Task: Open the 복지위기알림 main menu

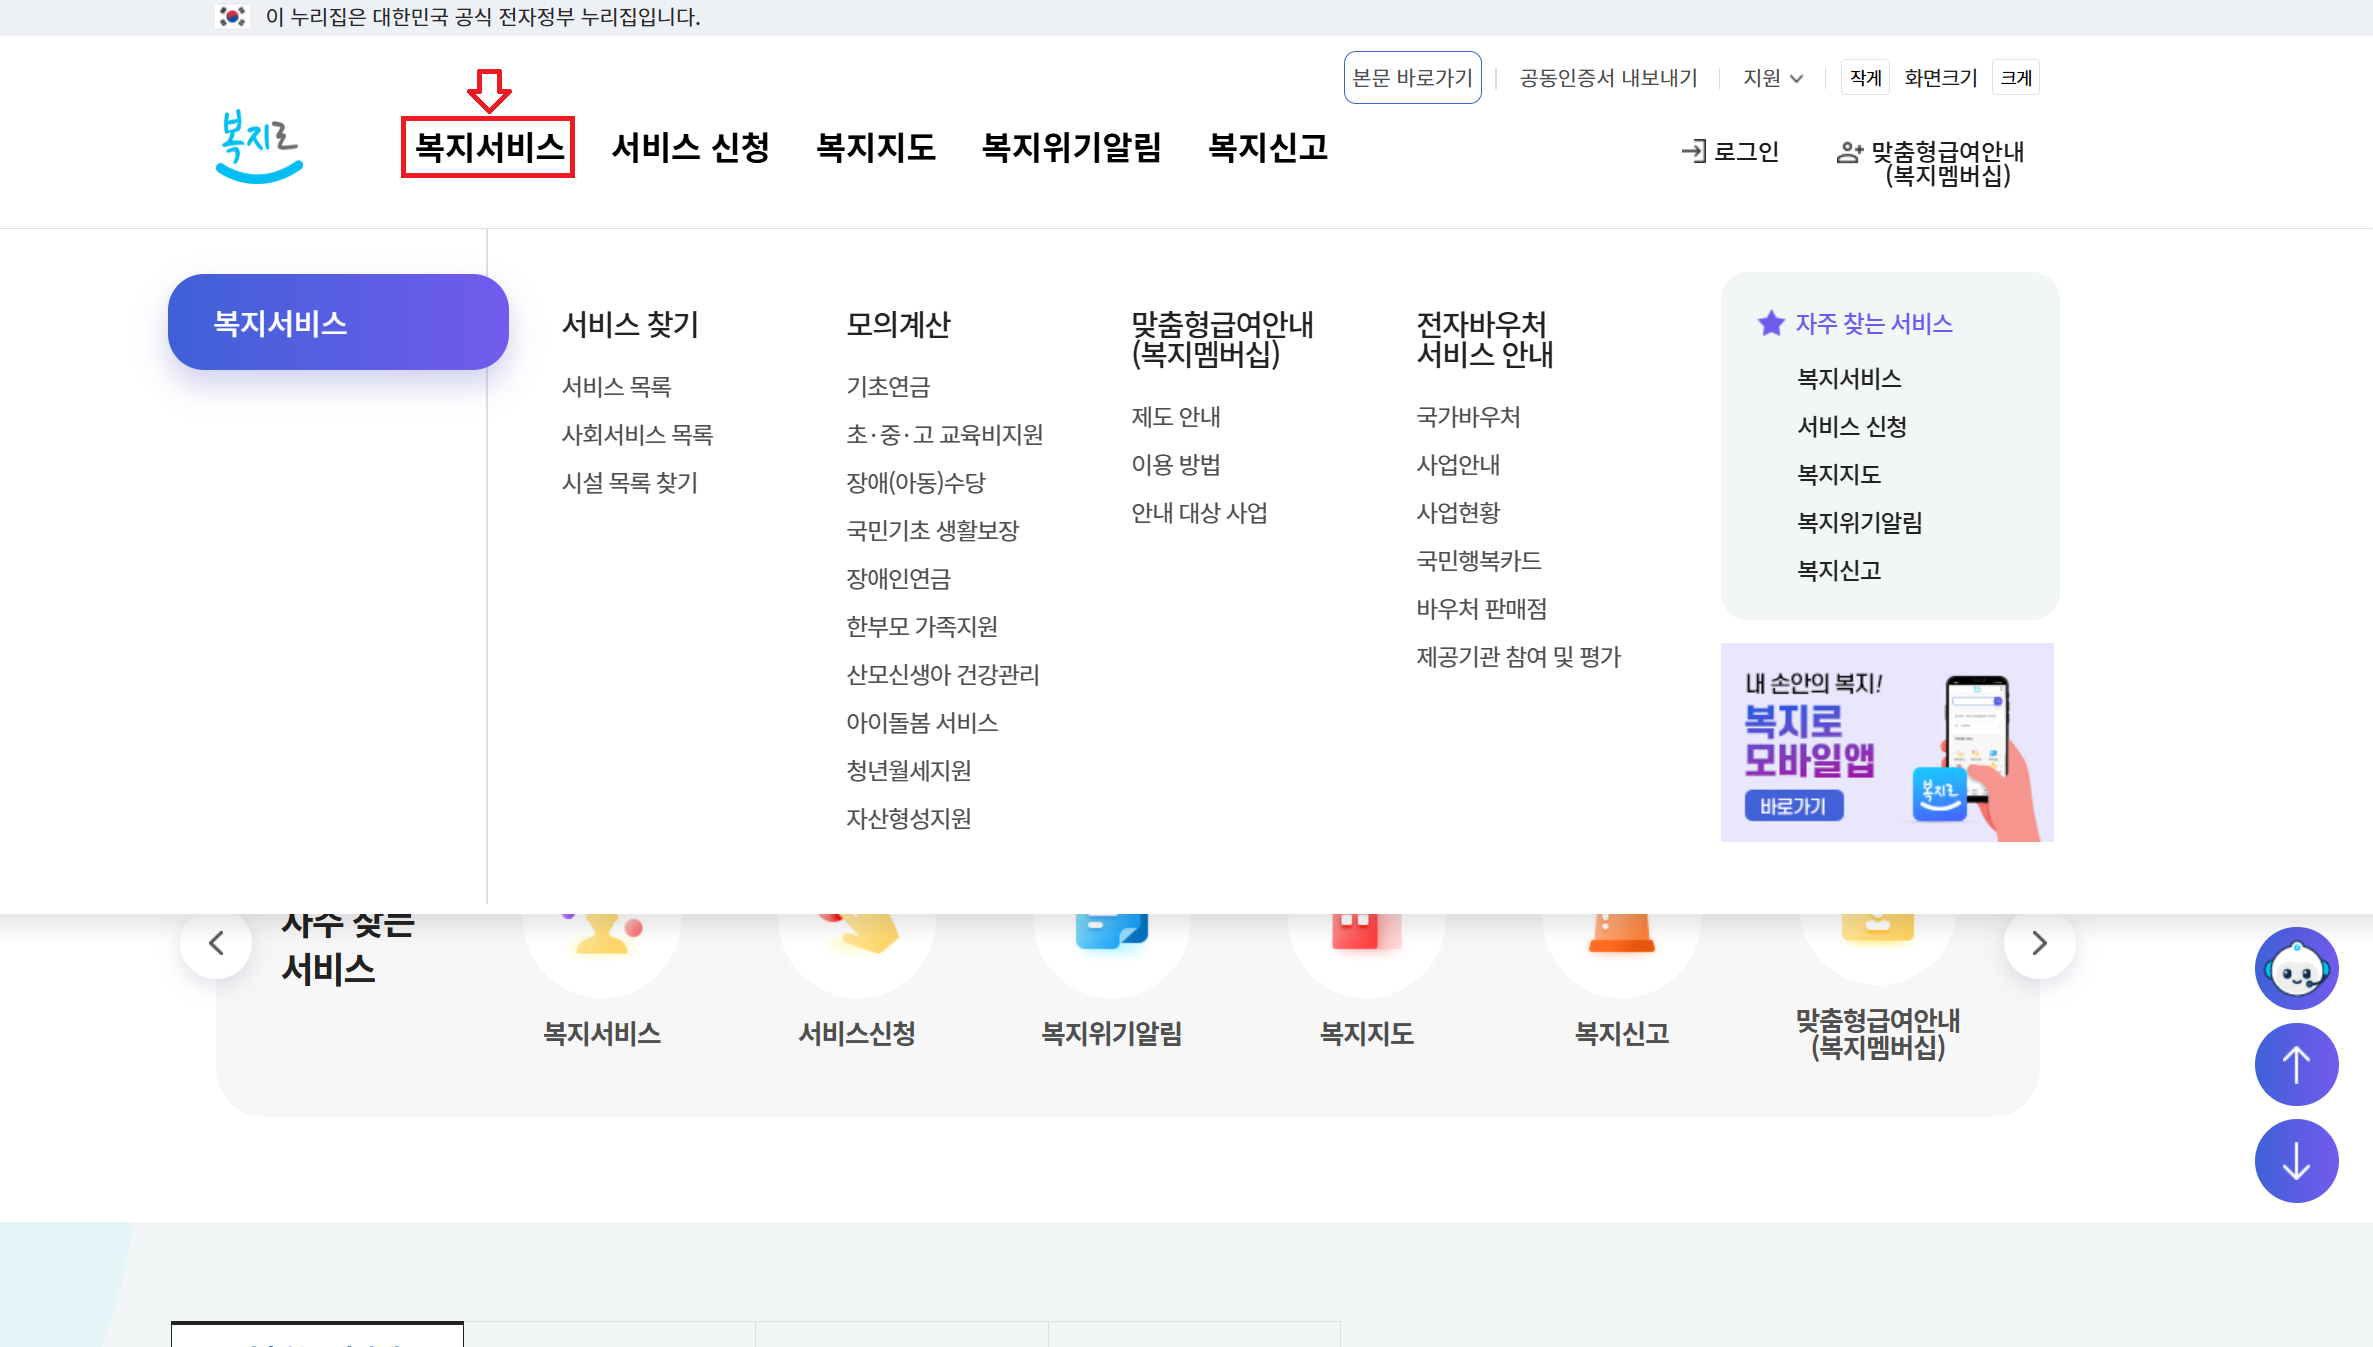Action: 1071,148
